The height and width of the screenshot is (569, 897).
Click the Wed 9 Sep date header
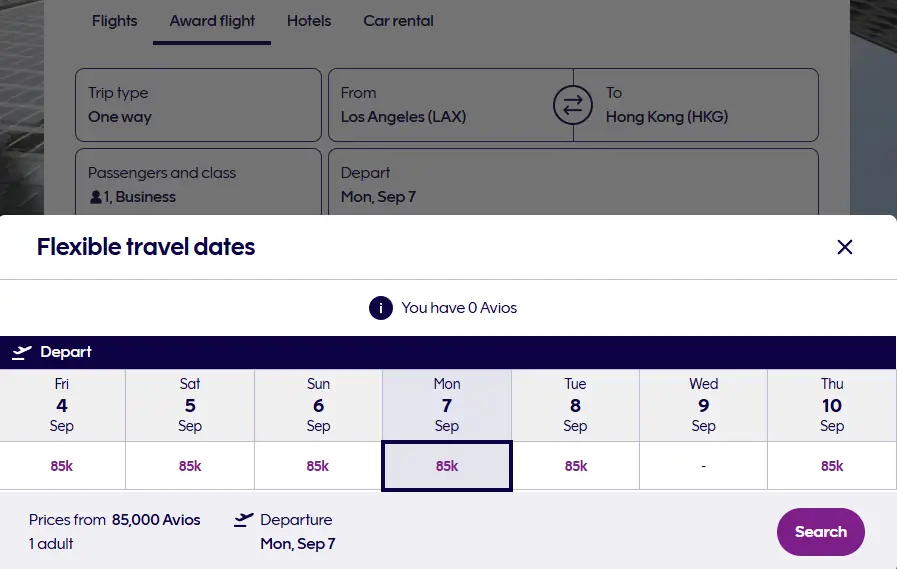(703, 405)
